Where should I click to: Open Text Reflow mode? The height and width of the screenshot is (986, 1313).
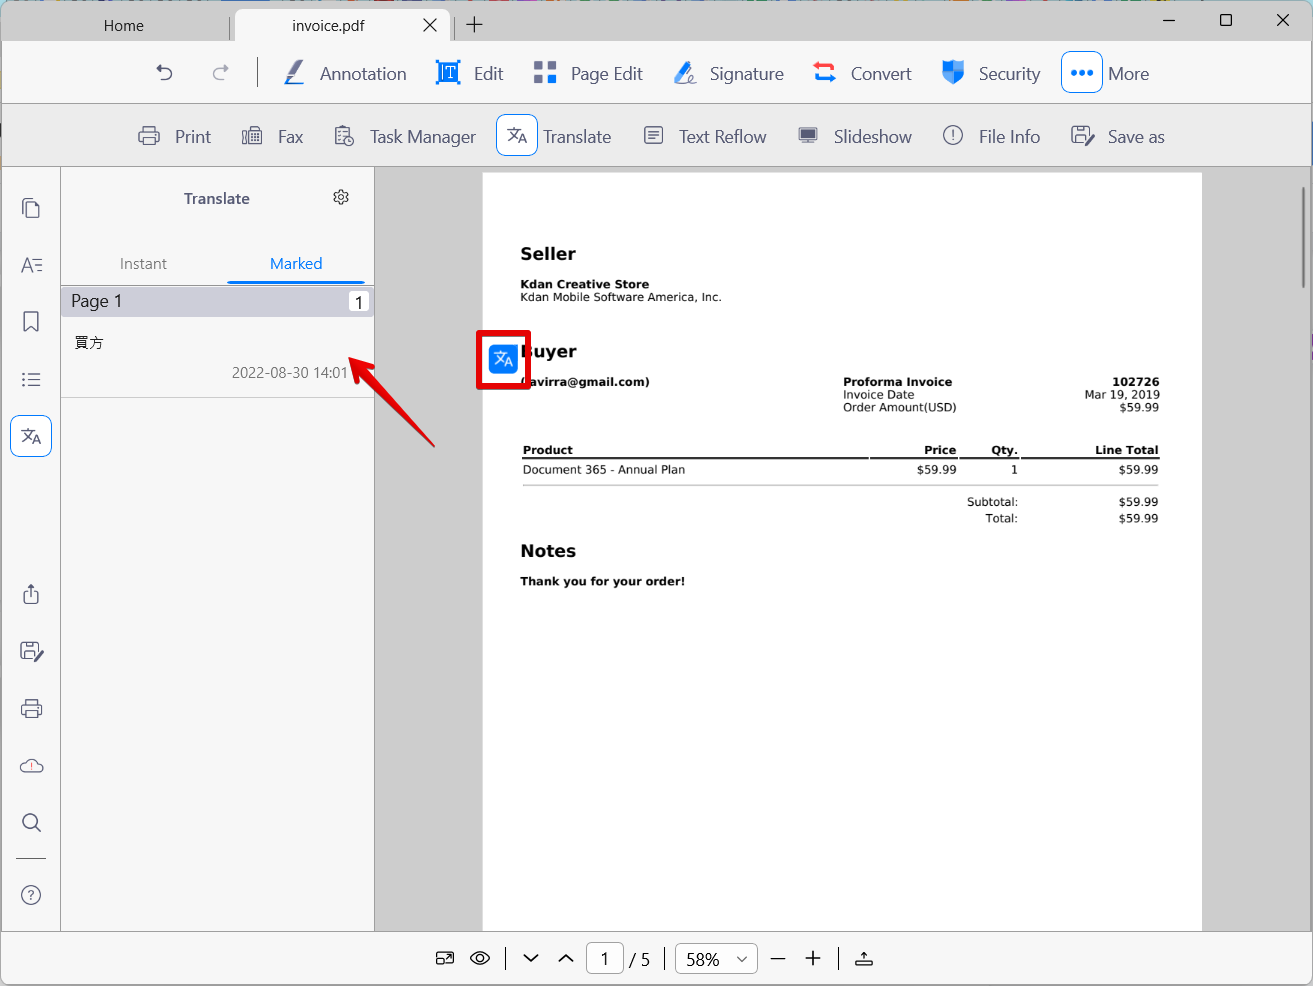tap(704, 136)
